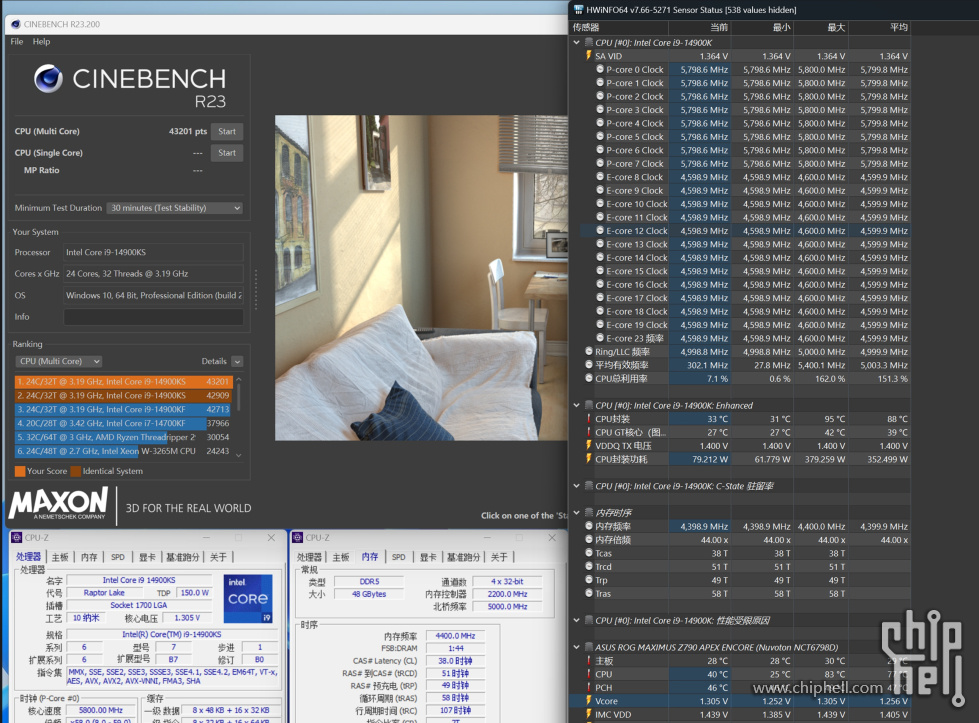Click the DDR5 memory type value in CPU-Z

point(369,581)
